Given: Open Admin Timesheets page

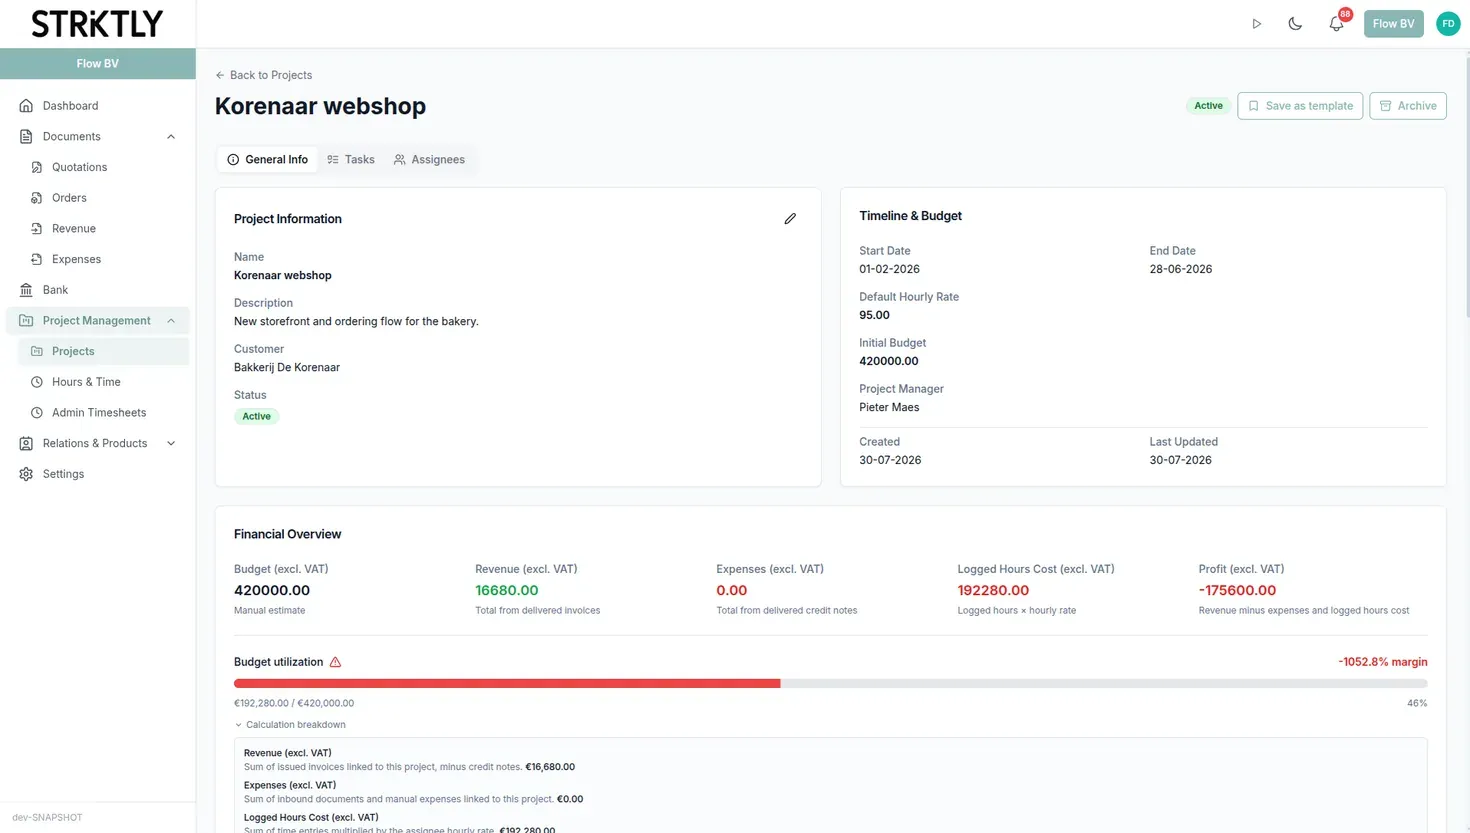Looking at the screenshot, I should point(103,413).
